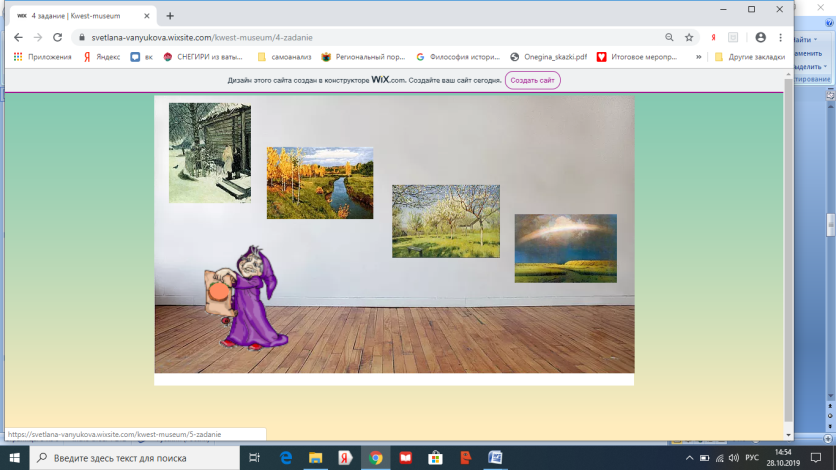Open the zoom magnifier icon in address bar
The height and width of the screenshot is (470, 836).
pyautogui.click(x=669, y=37)
